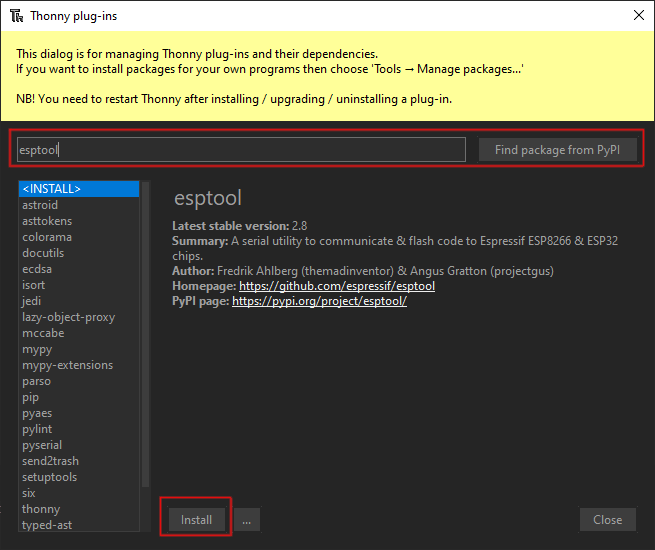Select pylint in the package list
The image size is (655, 550).
click(79, 429)
